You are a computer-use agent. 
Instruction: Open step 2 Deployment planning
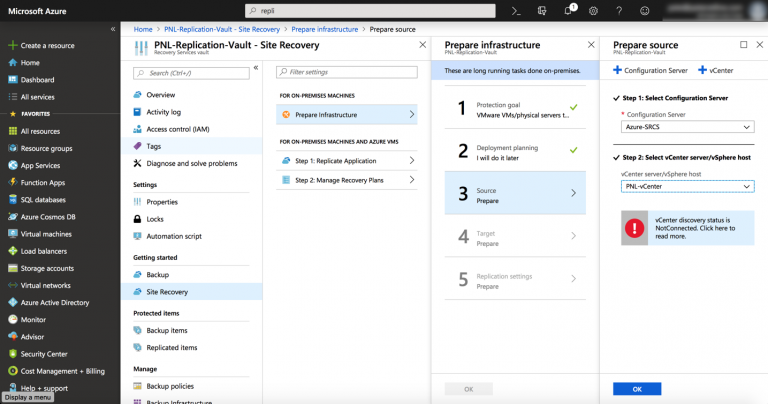[515, 150]
